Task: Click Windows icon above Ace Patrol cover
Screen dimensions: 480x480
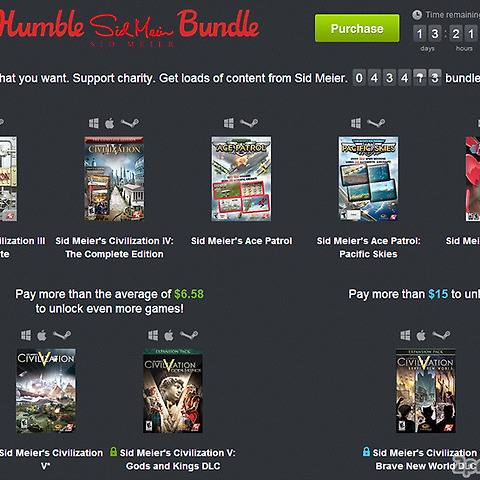Action: [229, 123]
